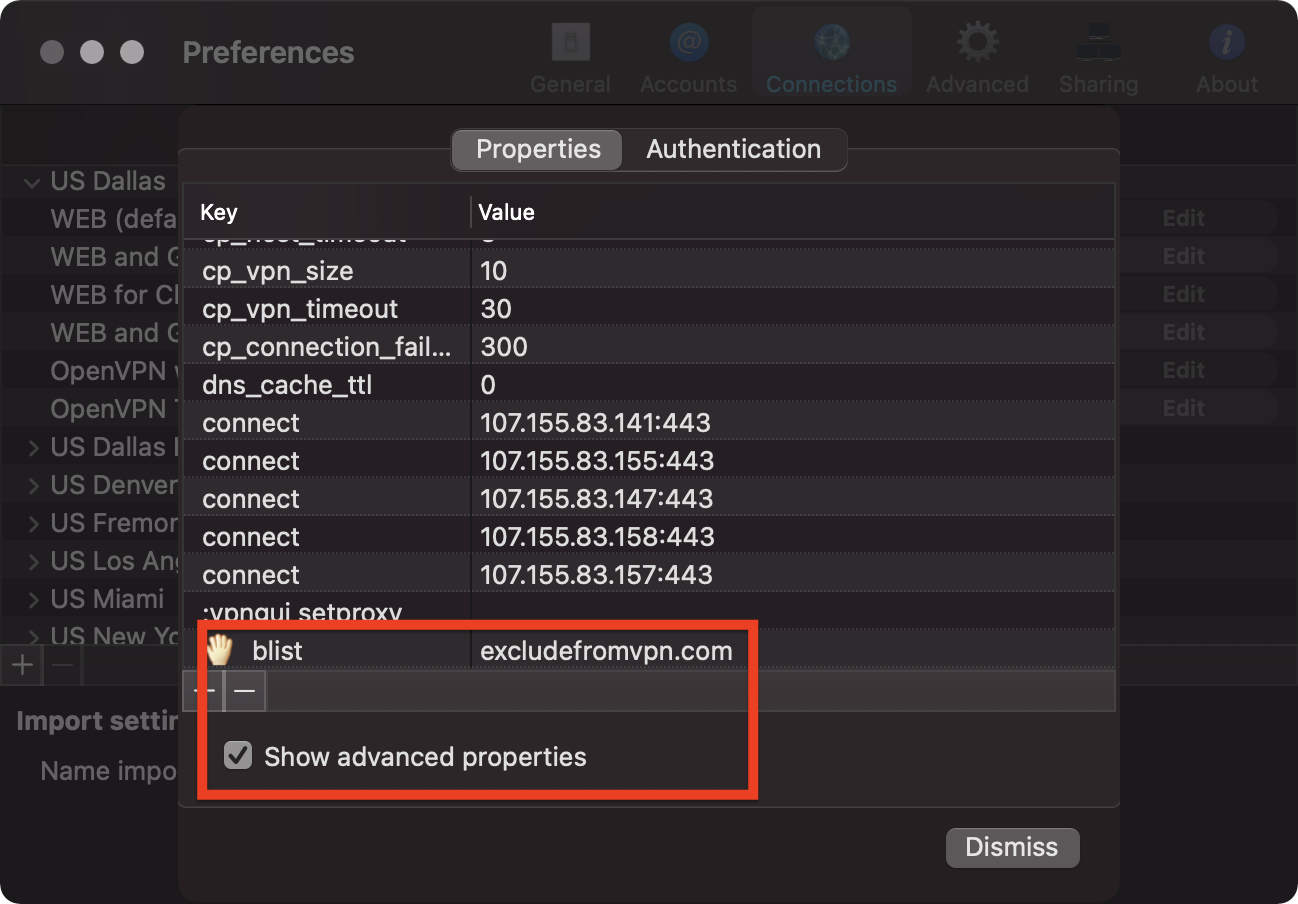1298x904 pixels.
Task: Click the Dismiss button
Action: click(x=1011, y=847)
